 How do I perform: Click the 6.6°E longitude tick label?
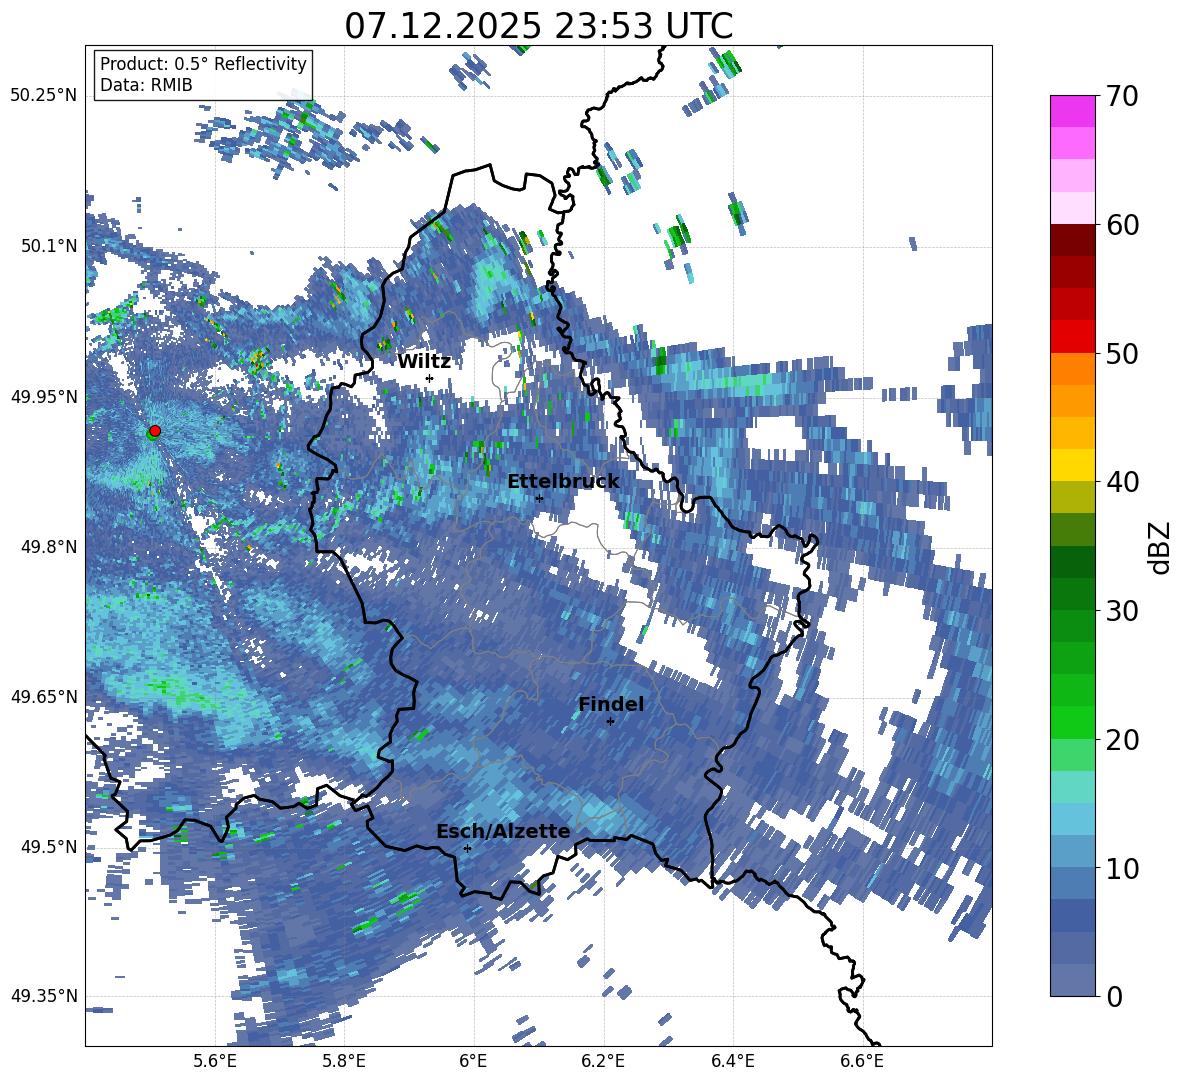tap(862, 1061)
